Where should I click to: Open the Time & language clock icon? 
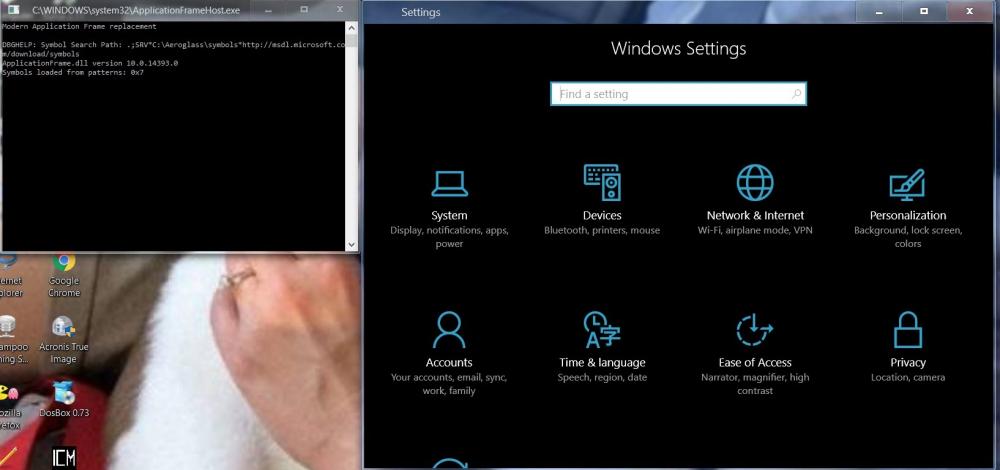602,329
